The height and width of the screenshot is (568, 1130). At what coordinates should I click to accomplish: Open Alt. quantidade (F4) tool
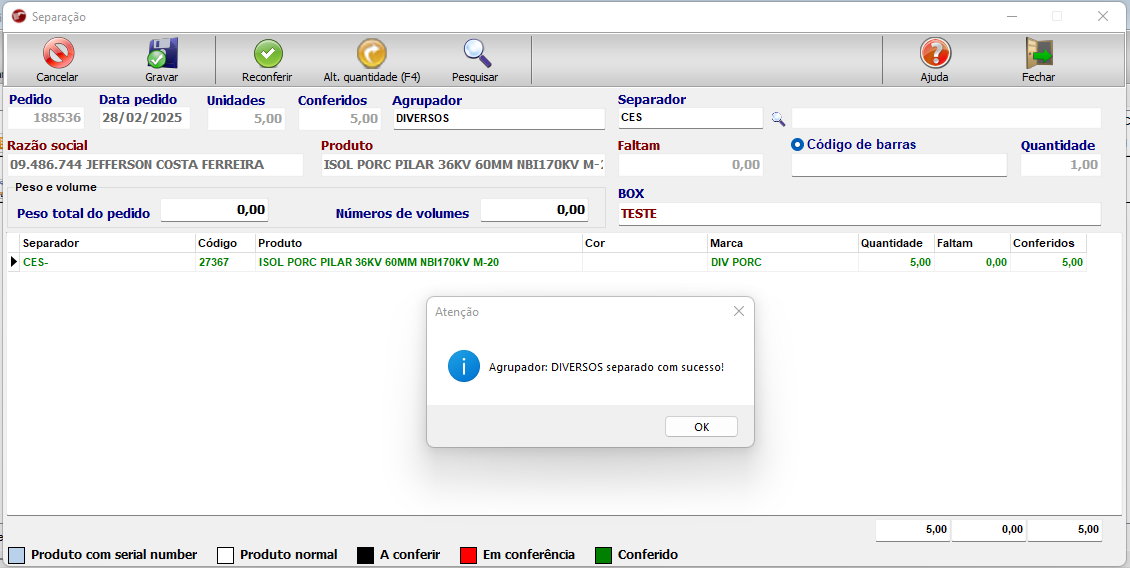pyautogui.click(x=371, y=54)
